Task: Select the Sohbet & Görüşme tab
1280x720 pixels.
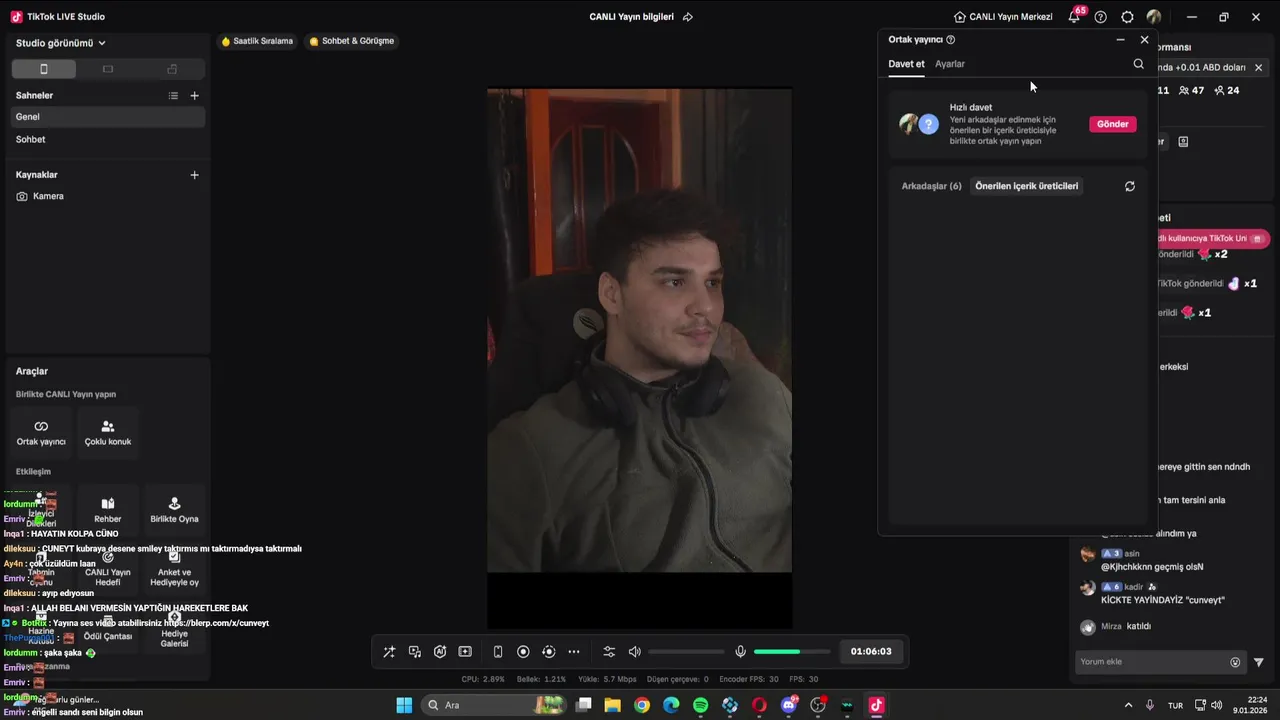Action: point(352,41)
